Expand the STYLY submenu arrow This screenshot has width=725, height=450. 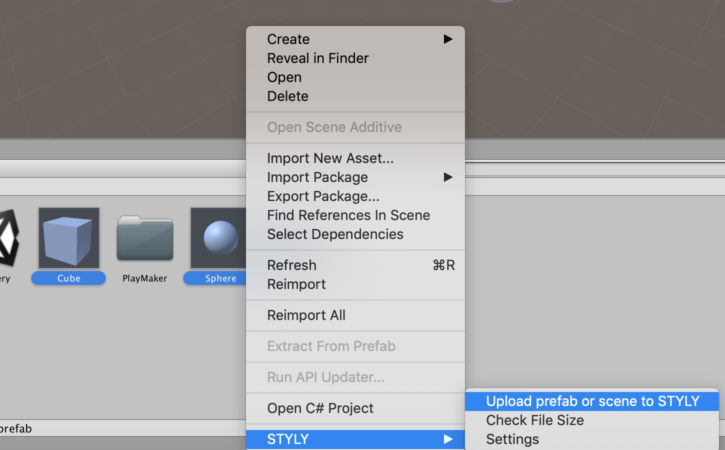(x=448, y=439)
